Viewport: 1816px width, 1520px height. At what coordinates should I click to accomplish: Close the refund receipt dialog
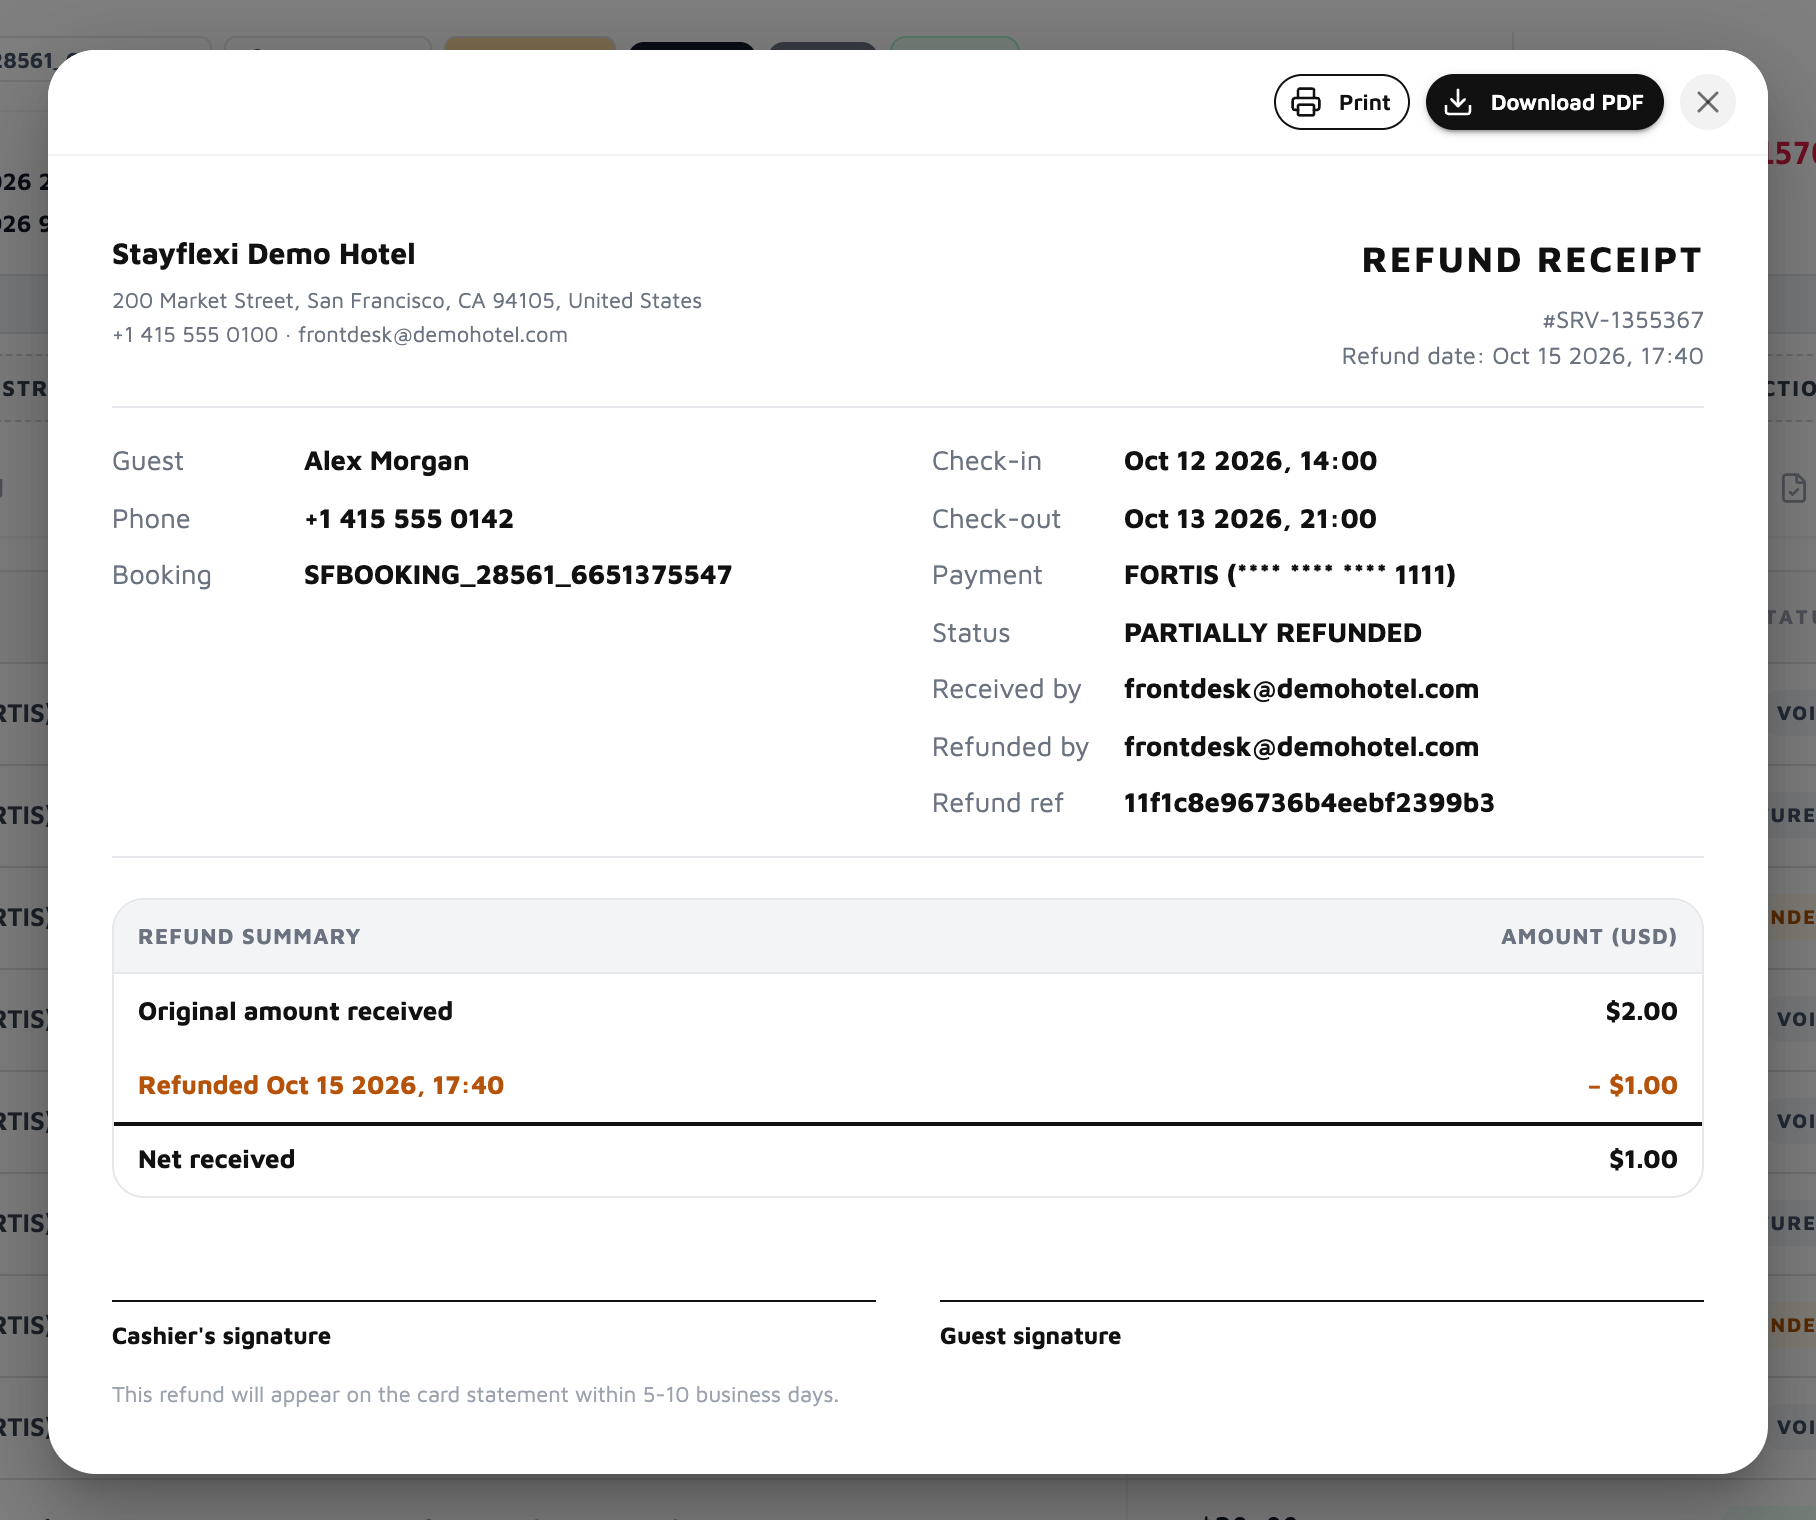point(1707,102)
